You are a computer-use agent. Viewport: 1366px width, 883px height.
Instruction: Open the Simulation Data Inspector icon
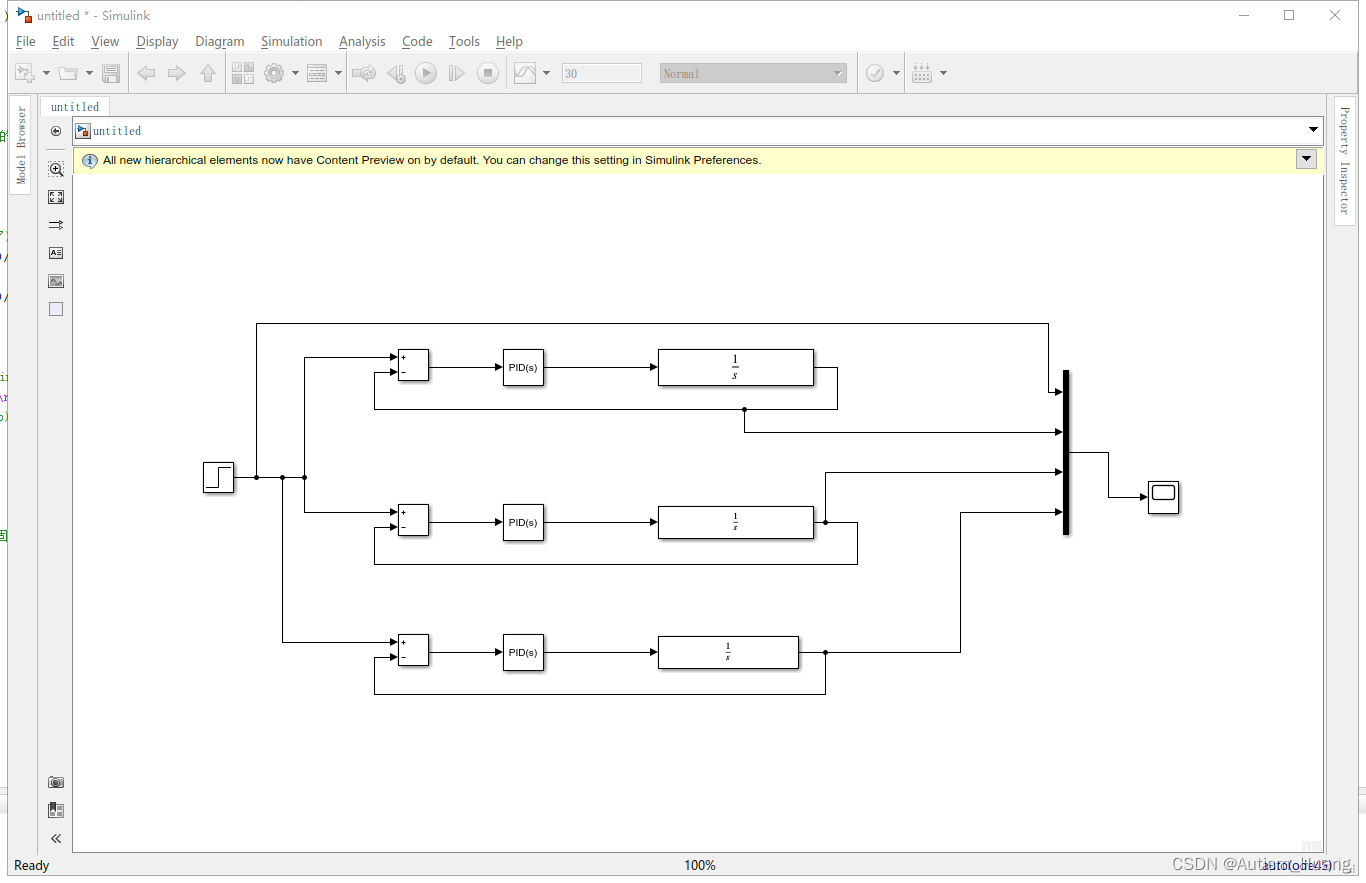click(525, 73)
